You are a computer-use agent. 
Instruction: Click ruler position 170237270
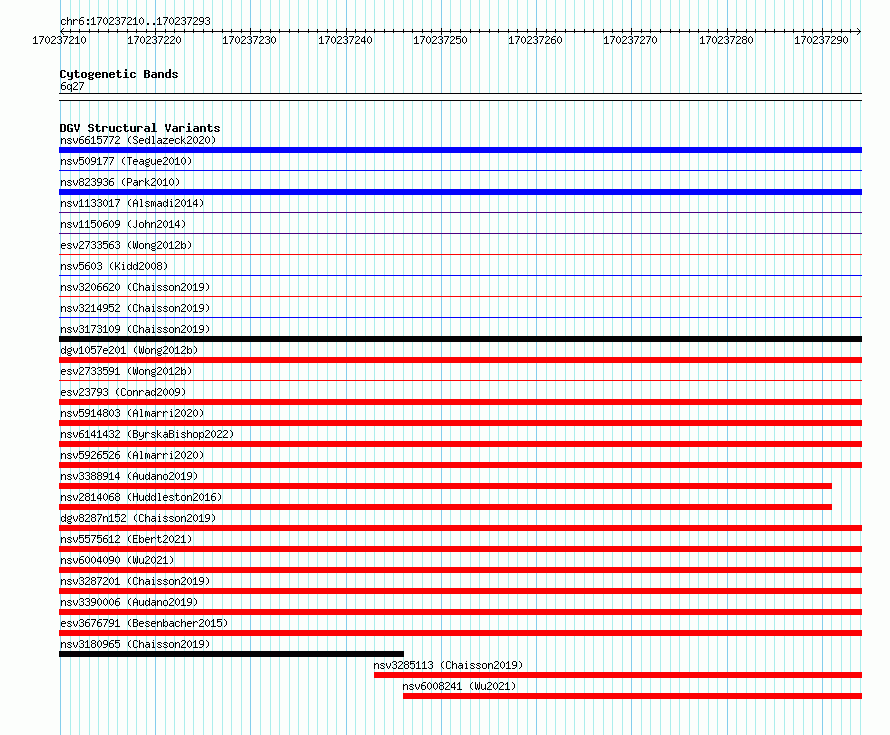point(630,40)
